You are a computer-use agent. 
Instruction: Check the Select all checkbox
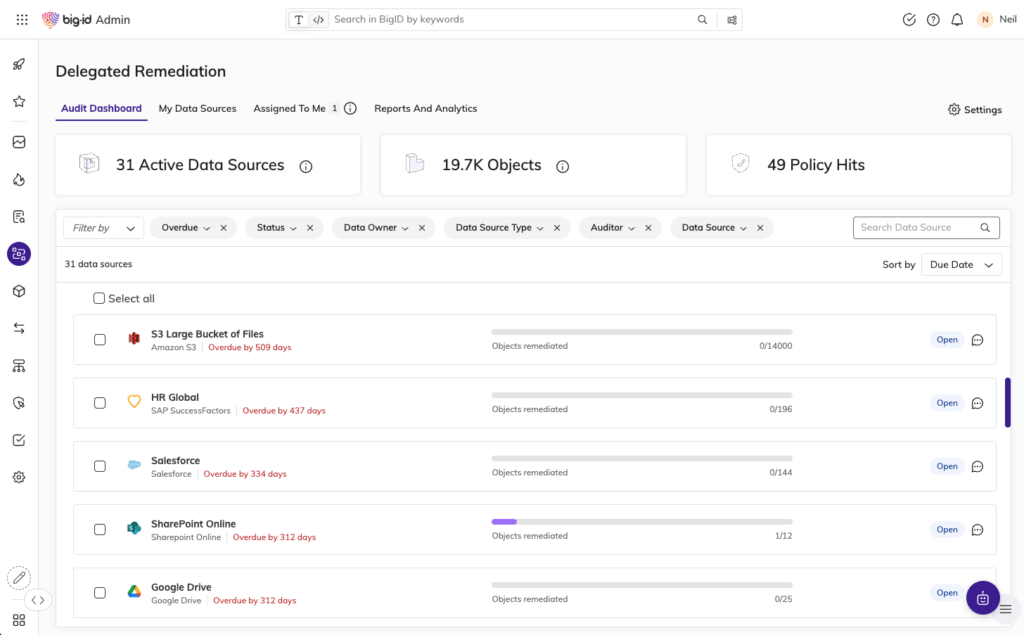tap(99, 298)
